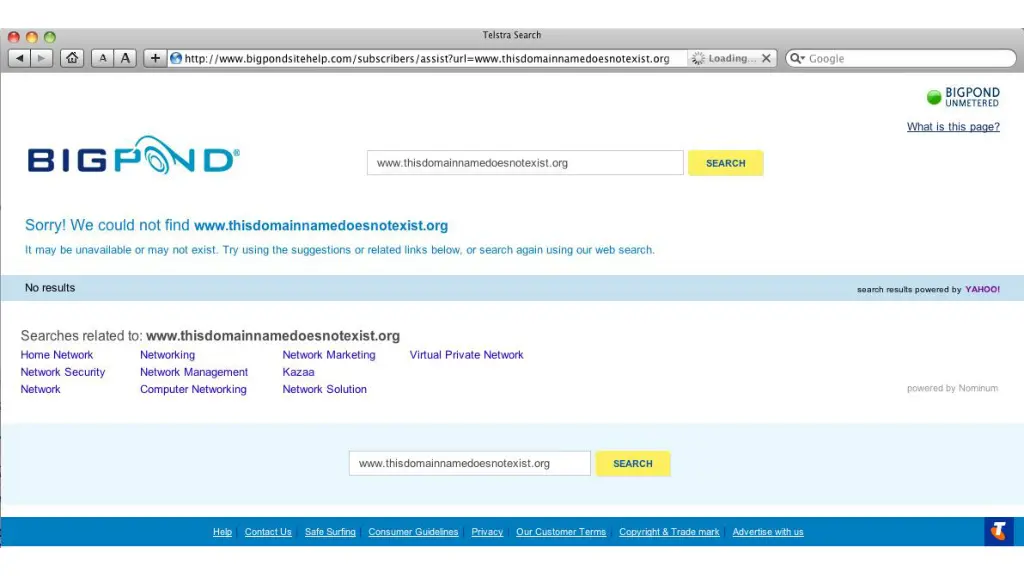Open the 'What is this page?' link

point(953,127)
